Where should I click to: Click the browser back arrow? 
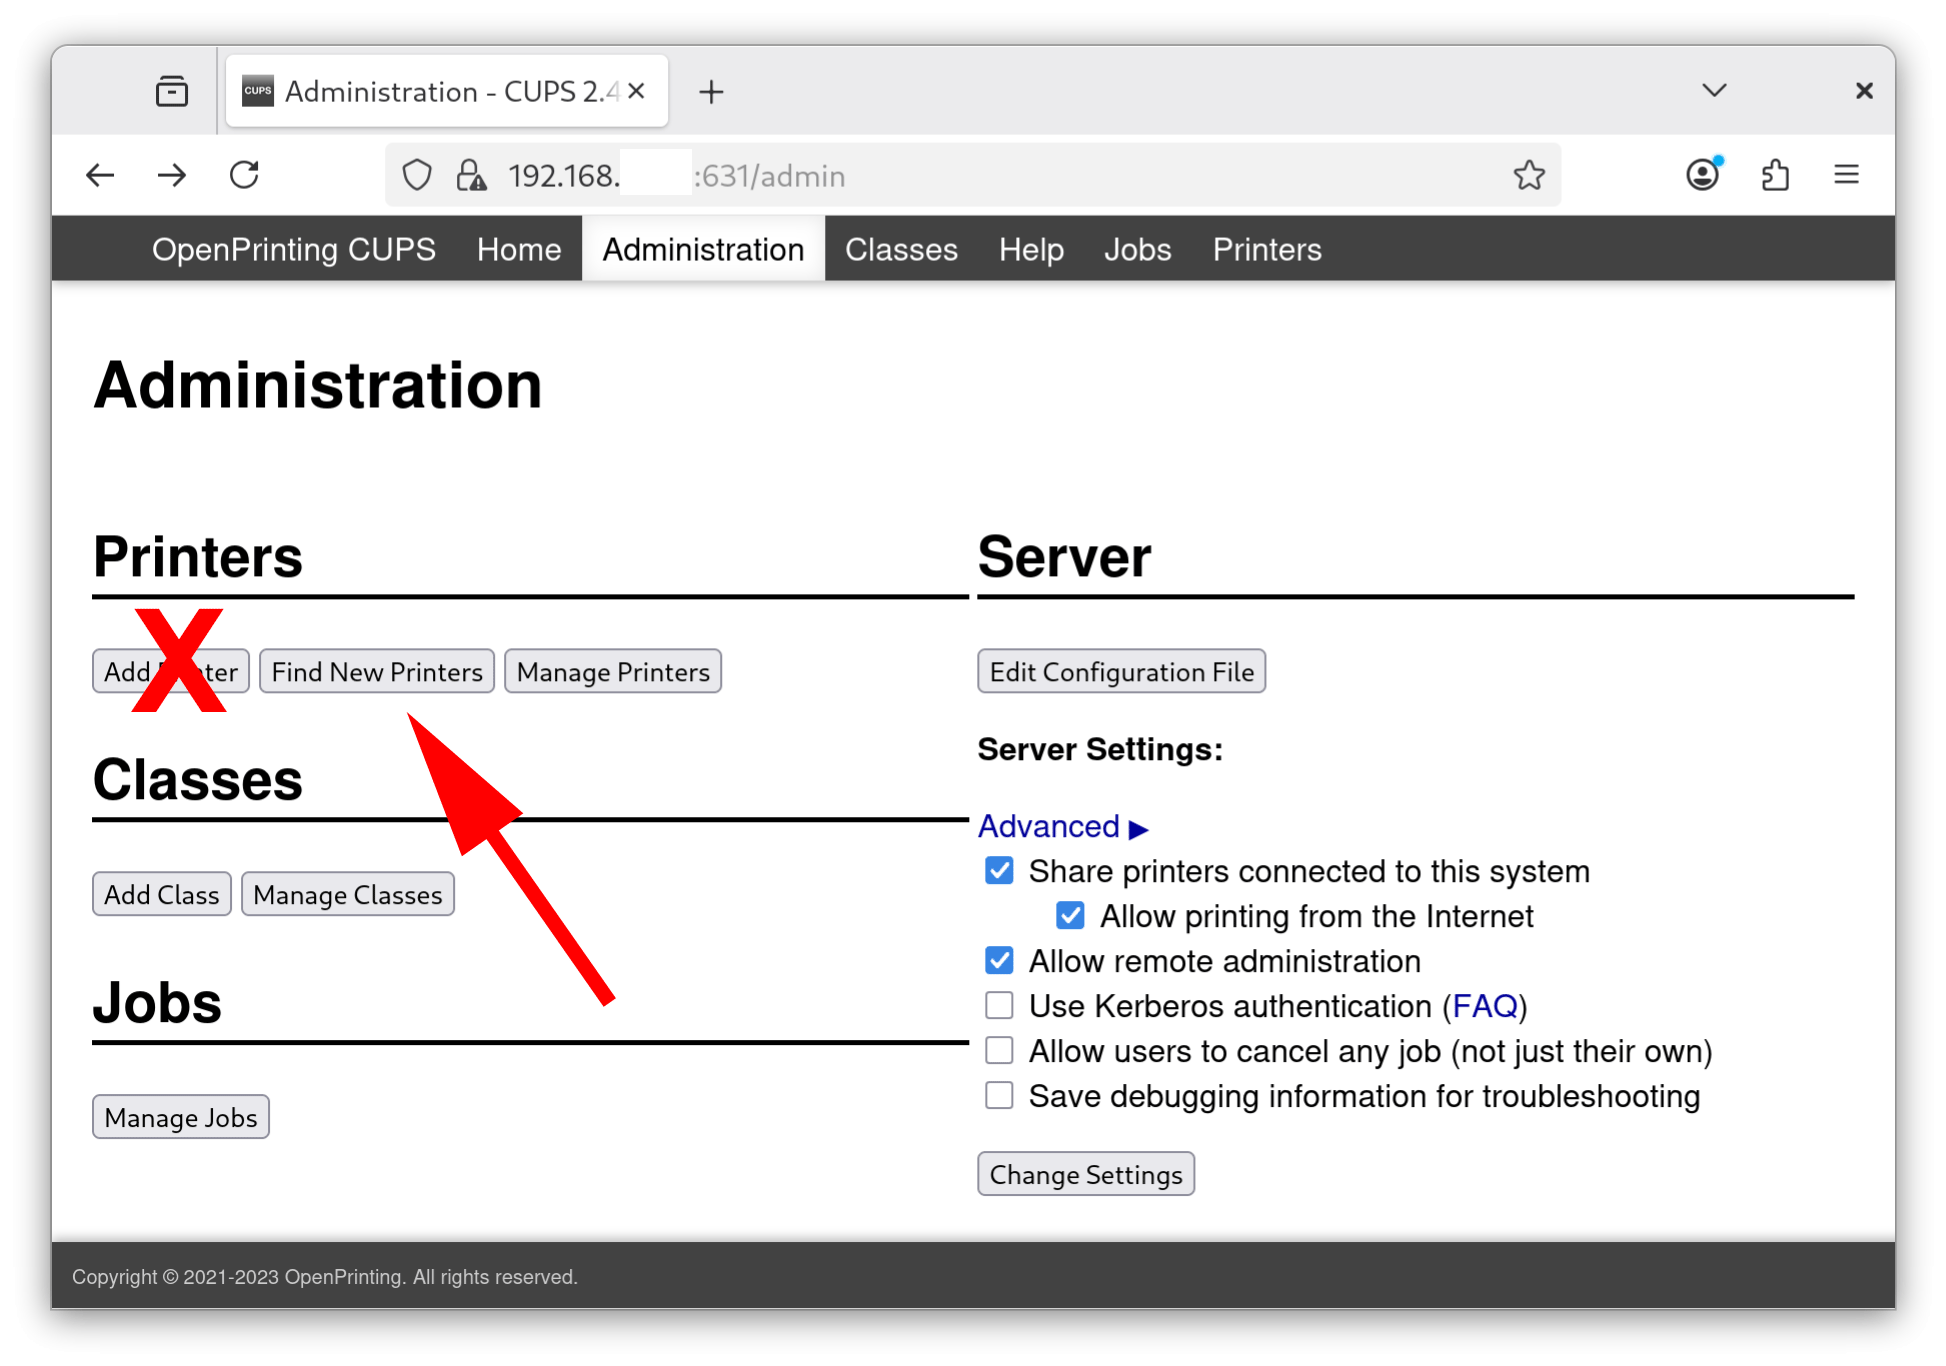[x=100, y=176]
